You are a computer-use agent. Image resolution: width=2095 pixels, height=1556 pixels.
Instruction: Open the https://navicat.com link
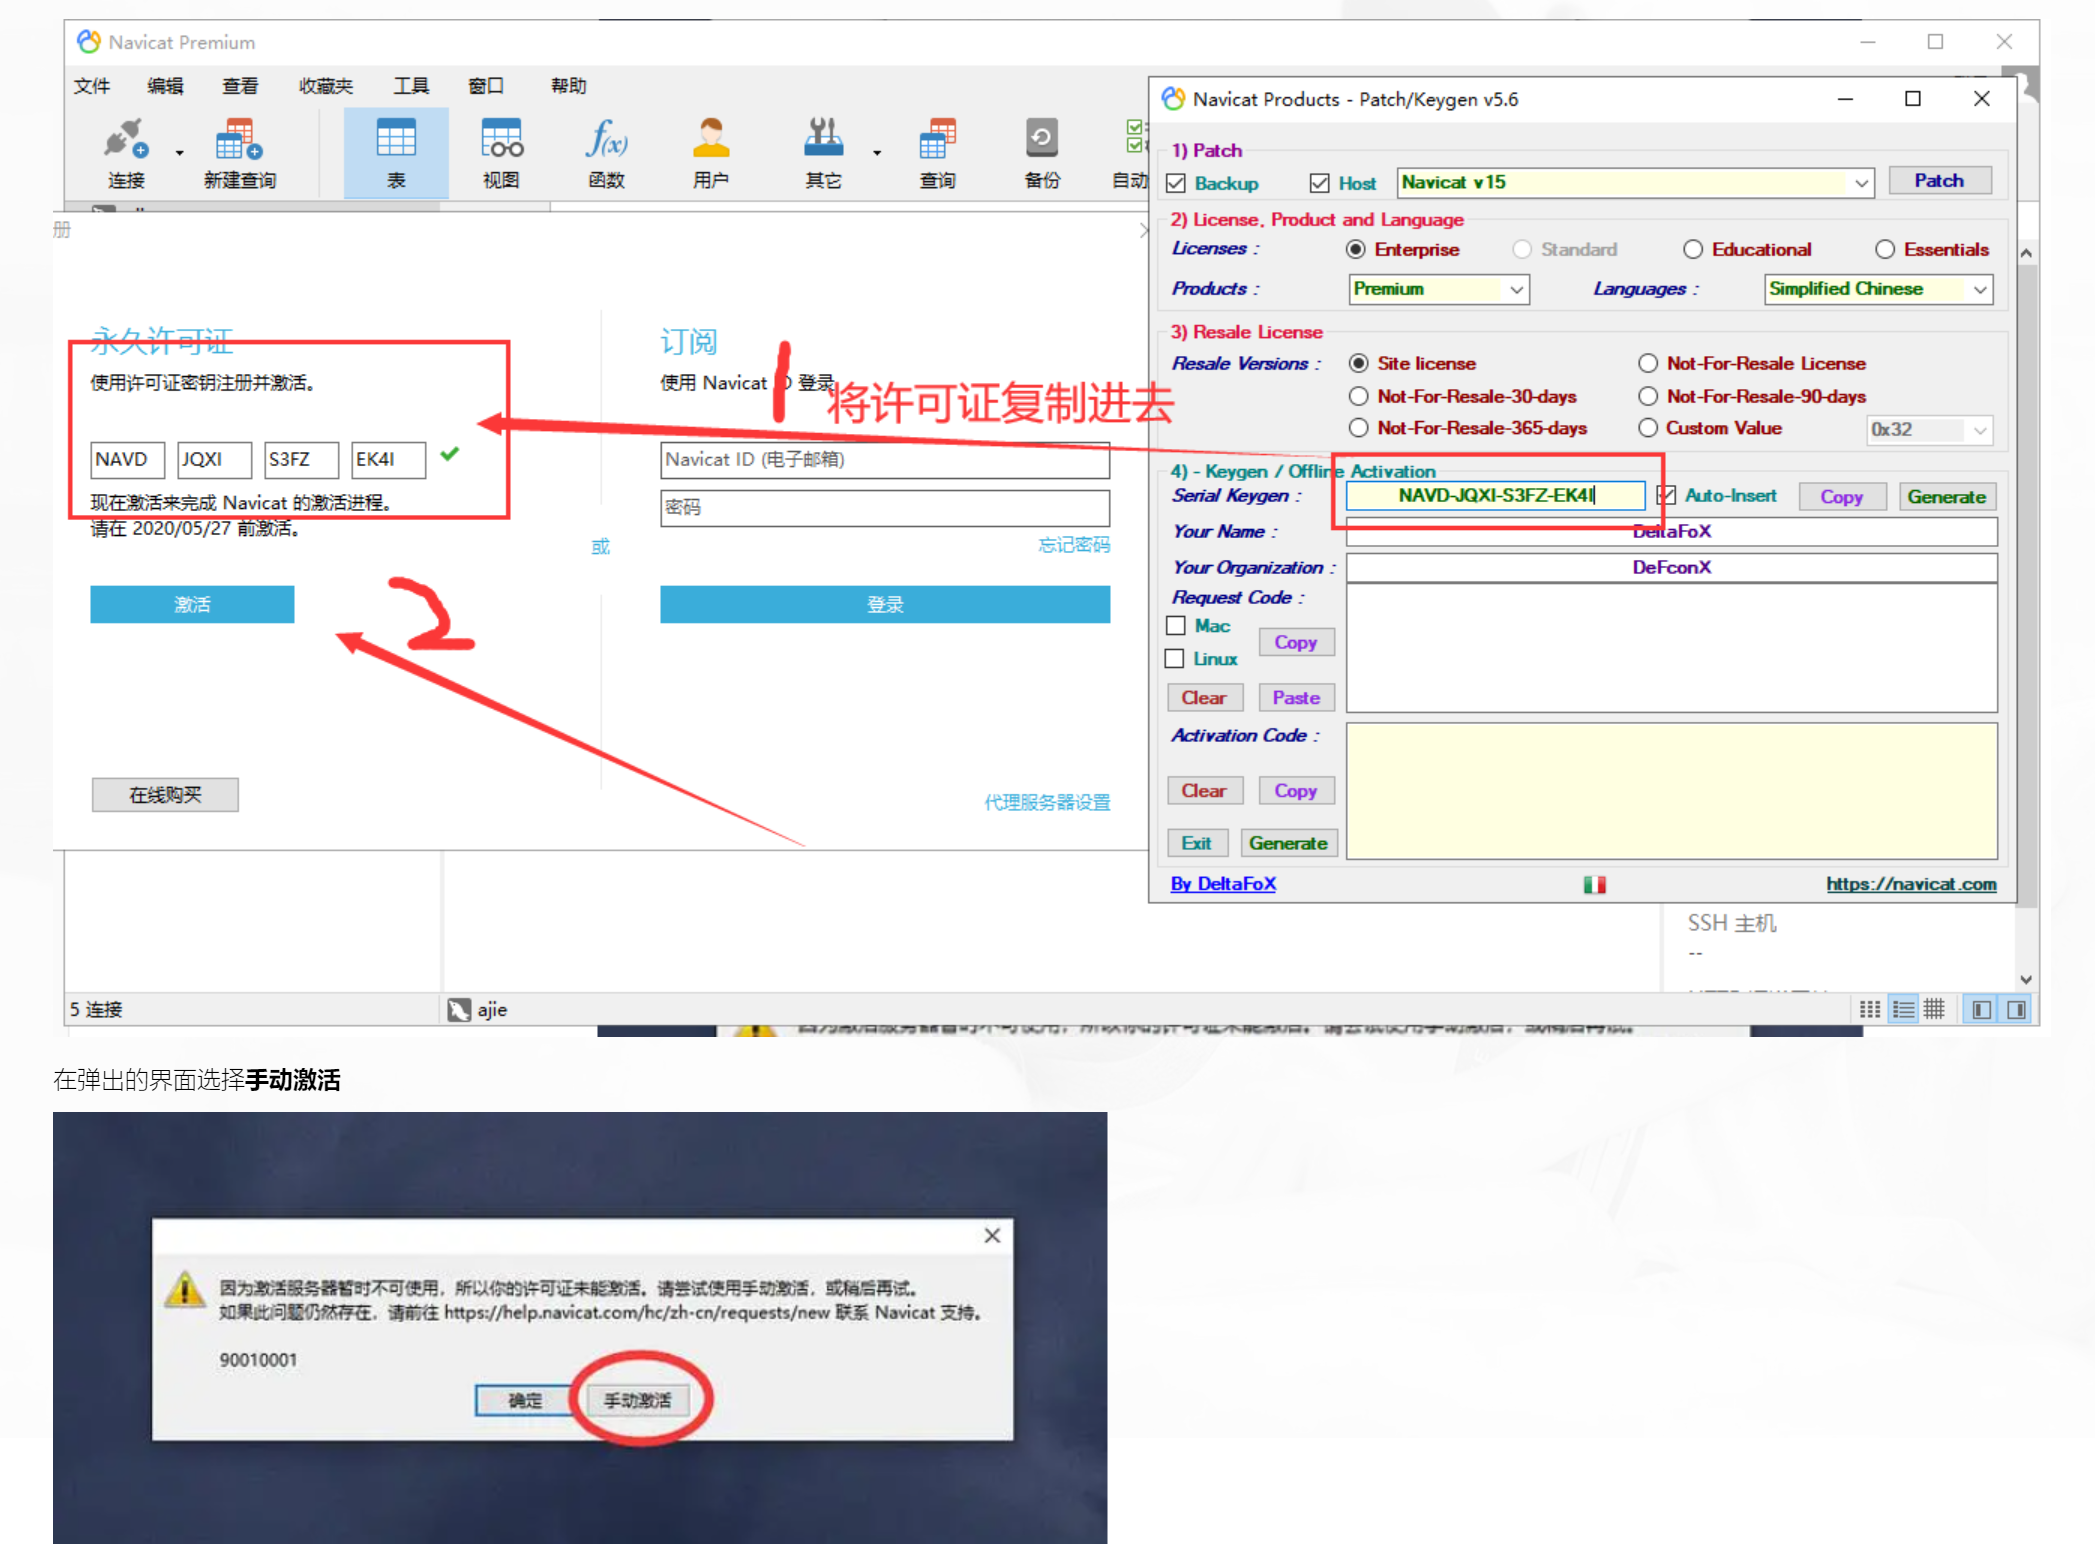coord(1911,884)
